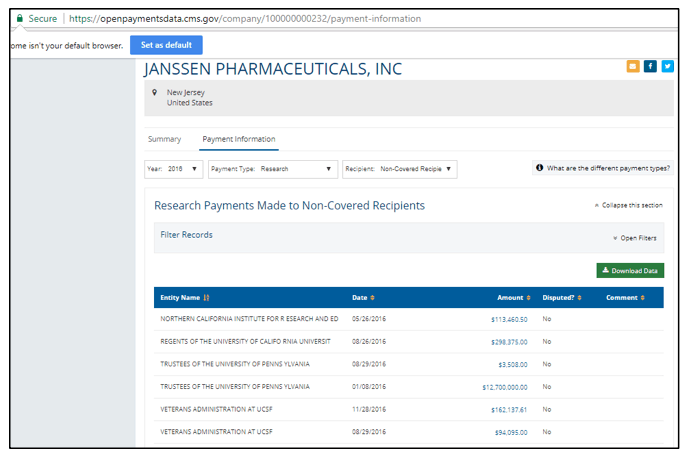Share page via Twitter icon

(x=667, y=66)
